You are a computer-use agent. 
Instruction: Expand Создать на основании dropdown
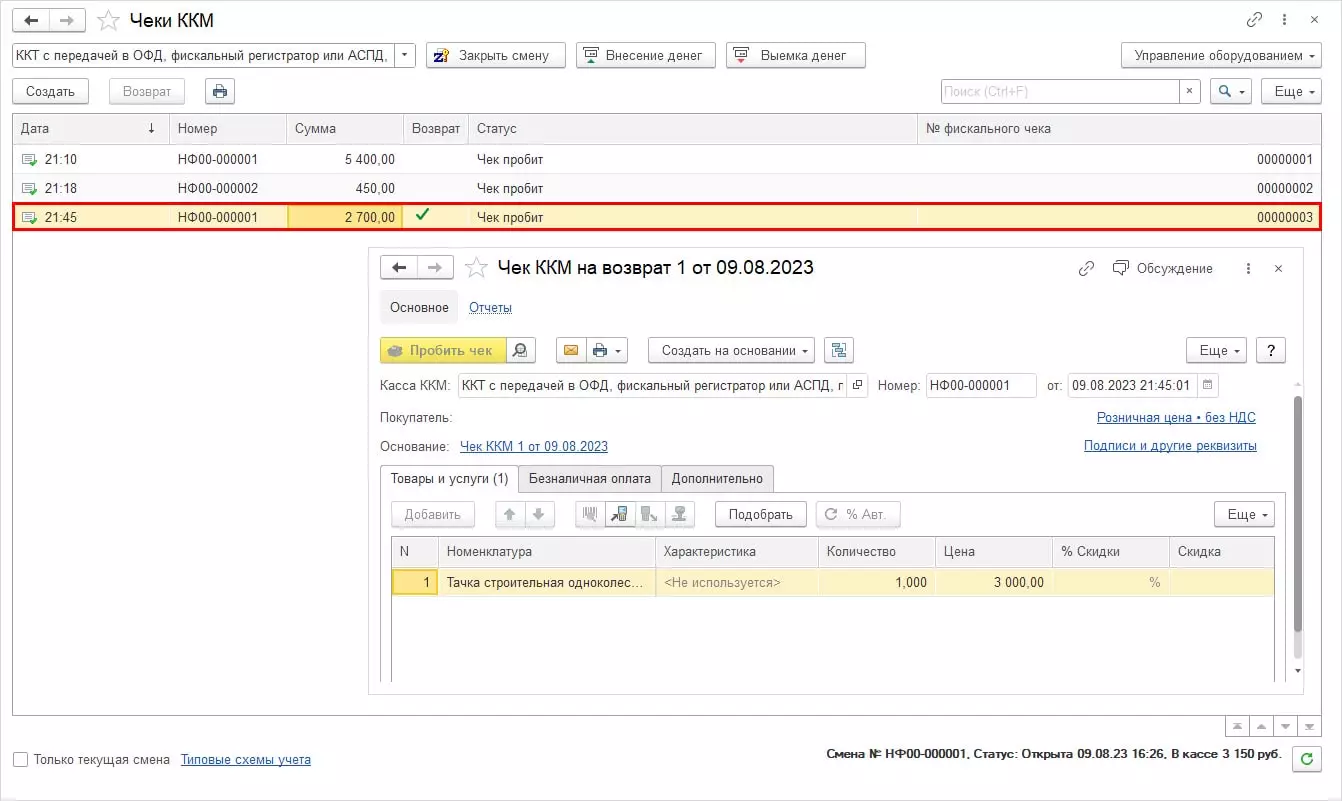point(732,350)
